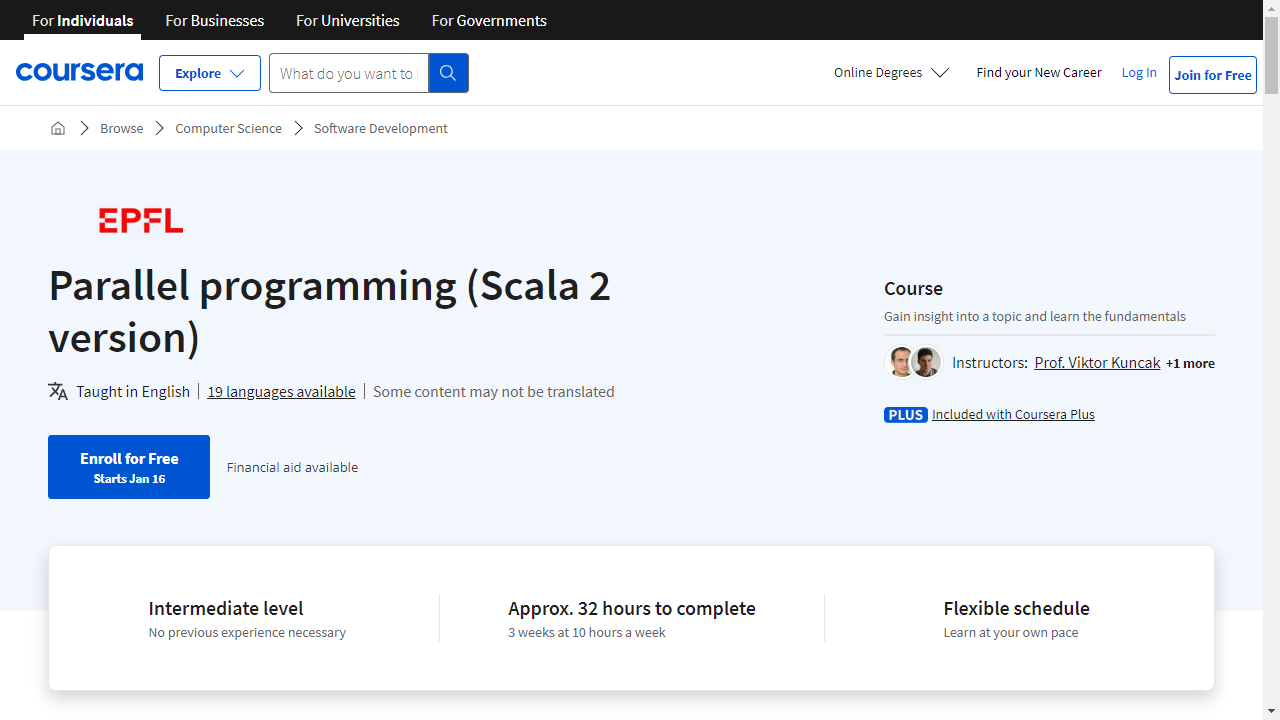Screen dimensions: 1280x720
Task: Click the second instructor avatar photo
Action: pos(927,362)
